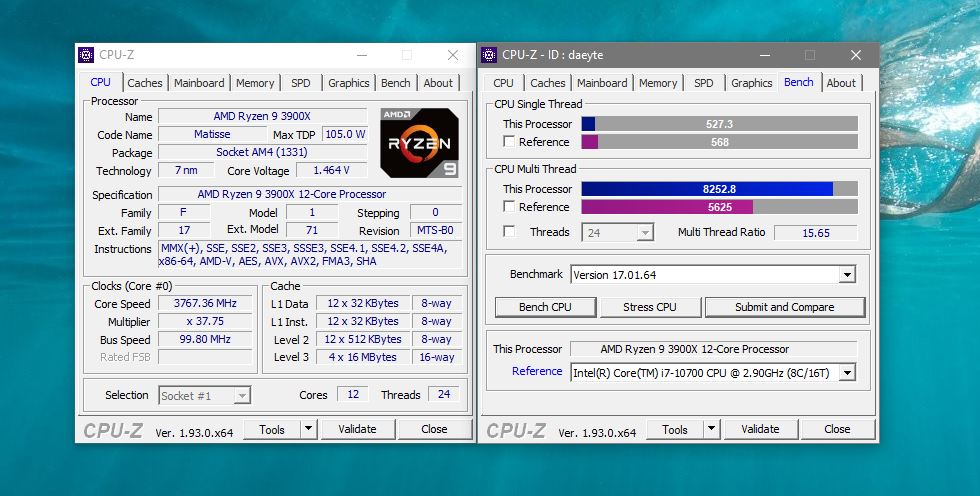
Task: Click the CPU-Z app icon in the left window title bar
Action: [x=86, y=55]
